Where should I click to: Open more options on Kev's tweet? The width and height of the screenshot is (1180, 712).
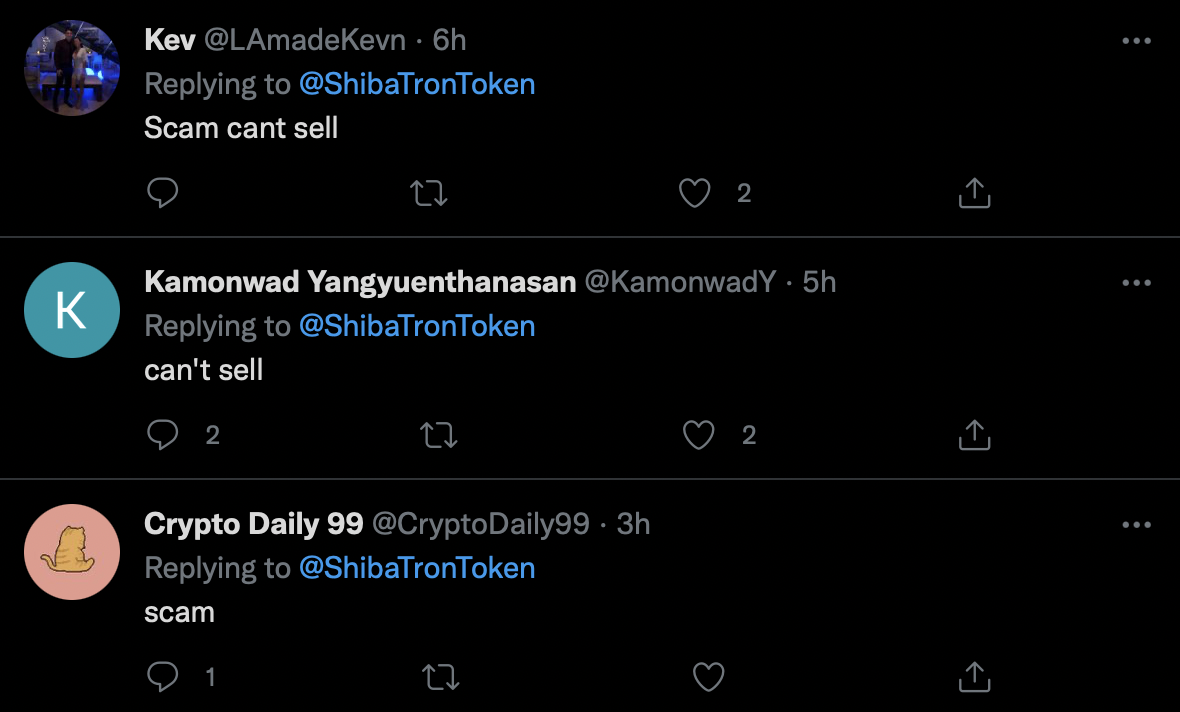(1137, 41)
